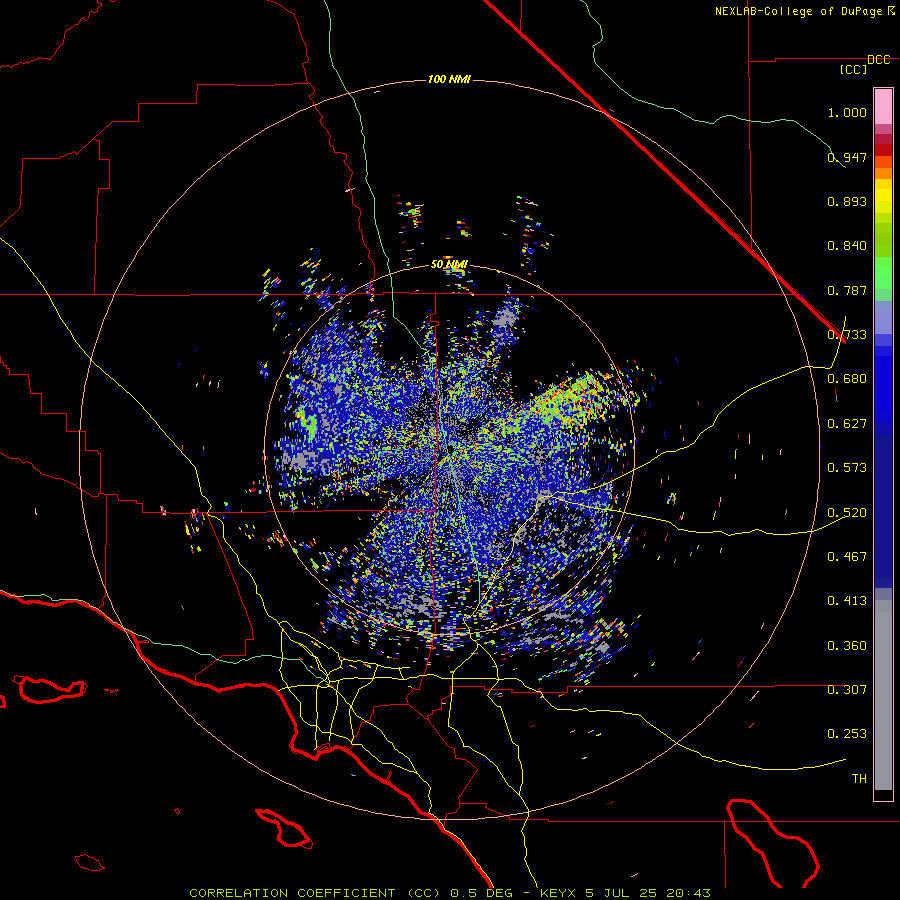Select the 0.947 scale value
This screenshot has height=900, width=900.
coord(847,157)
